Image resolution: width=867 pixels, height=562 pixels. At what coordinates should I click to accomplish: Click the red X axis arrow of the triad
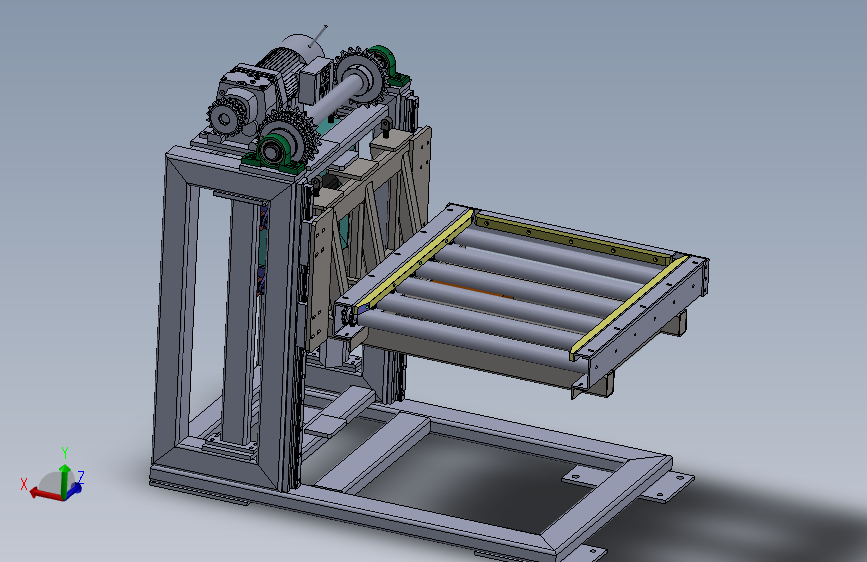(x=45, y=493)
